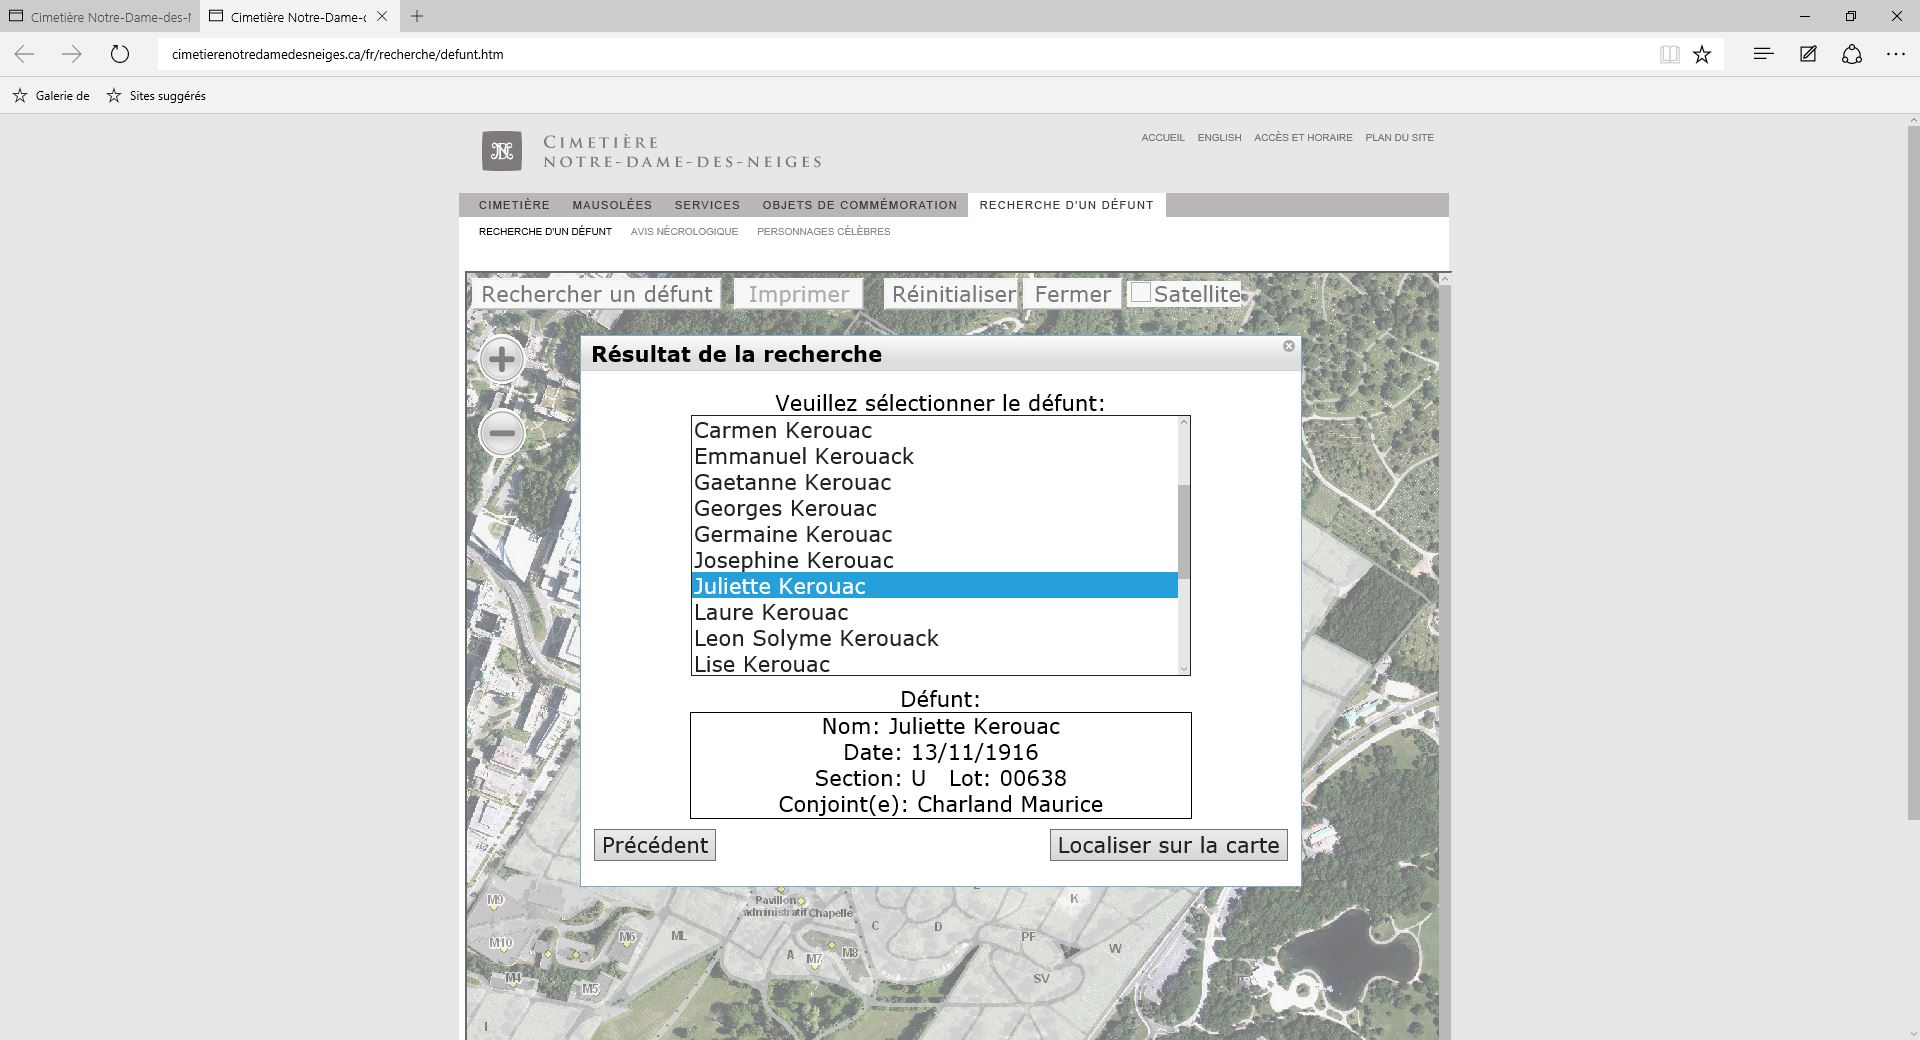This screenshot has width=1920, height=1040.
Task: Open the English version link
Action: 1219,137
